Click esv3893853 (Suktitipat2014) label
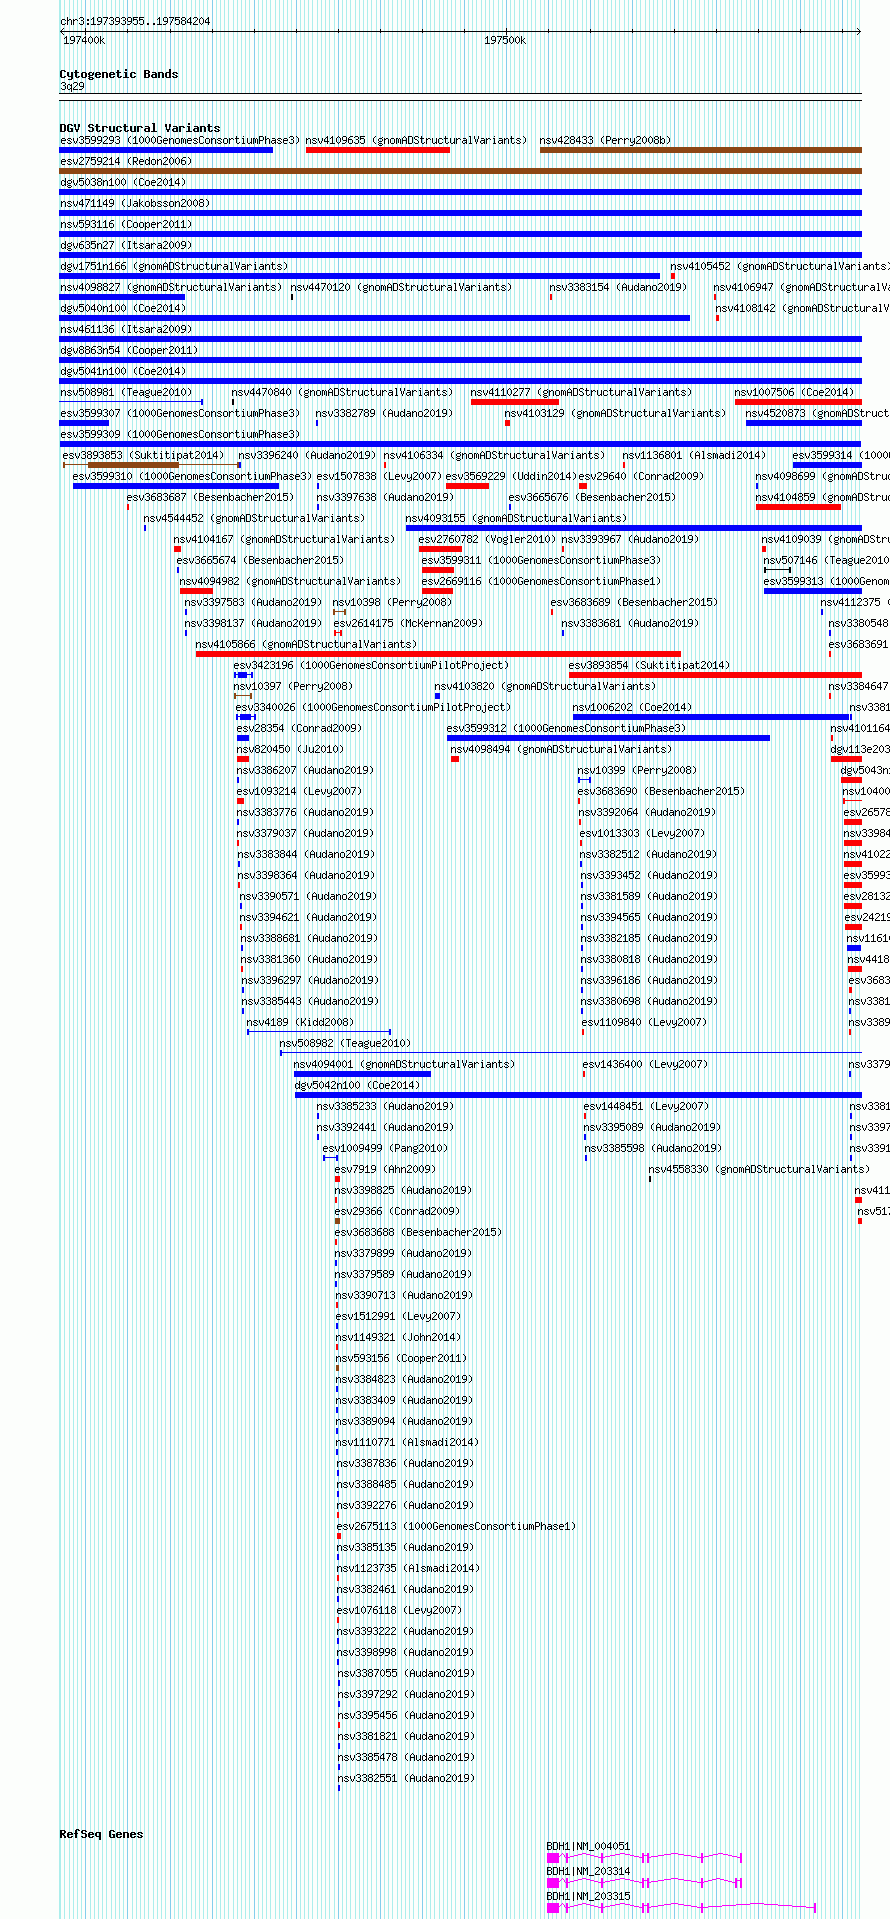Image resolution: width=890 pixels, height=1919 pixels. (x=143, y=456)
